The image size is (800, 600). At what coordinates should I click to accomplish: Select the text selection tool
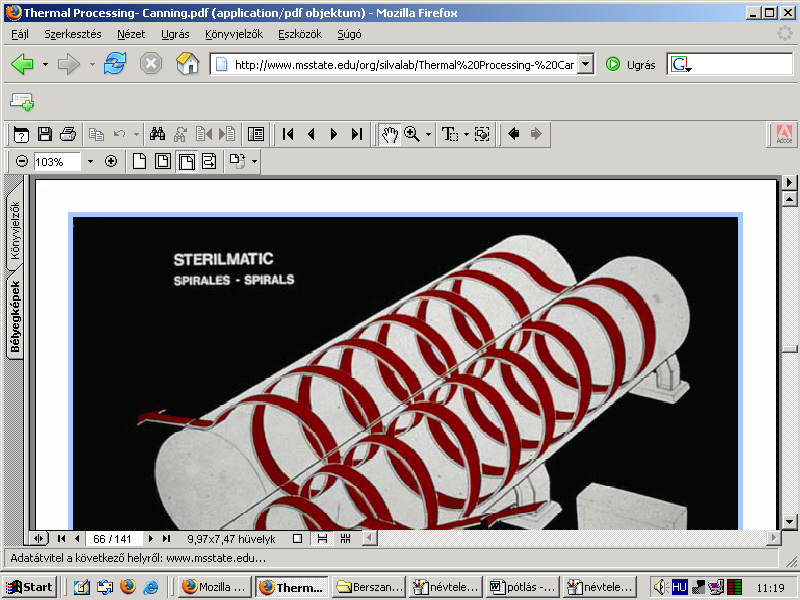tap(449, 134)
